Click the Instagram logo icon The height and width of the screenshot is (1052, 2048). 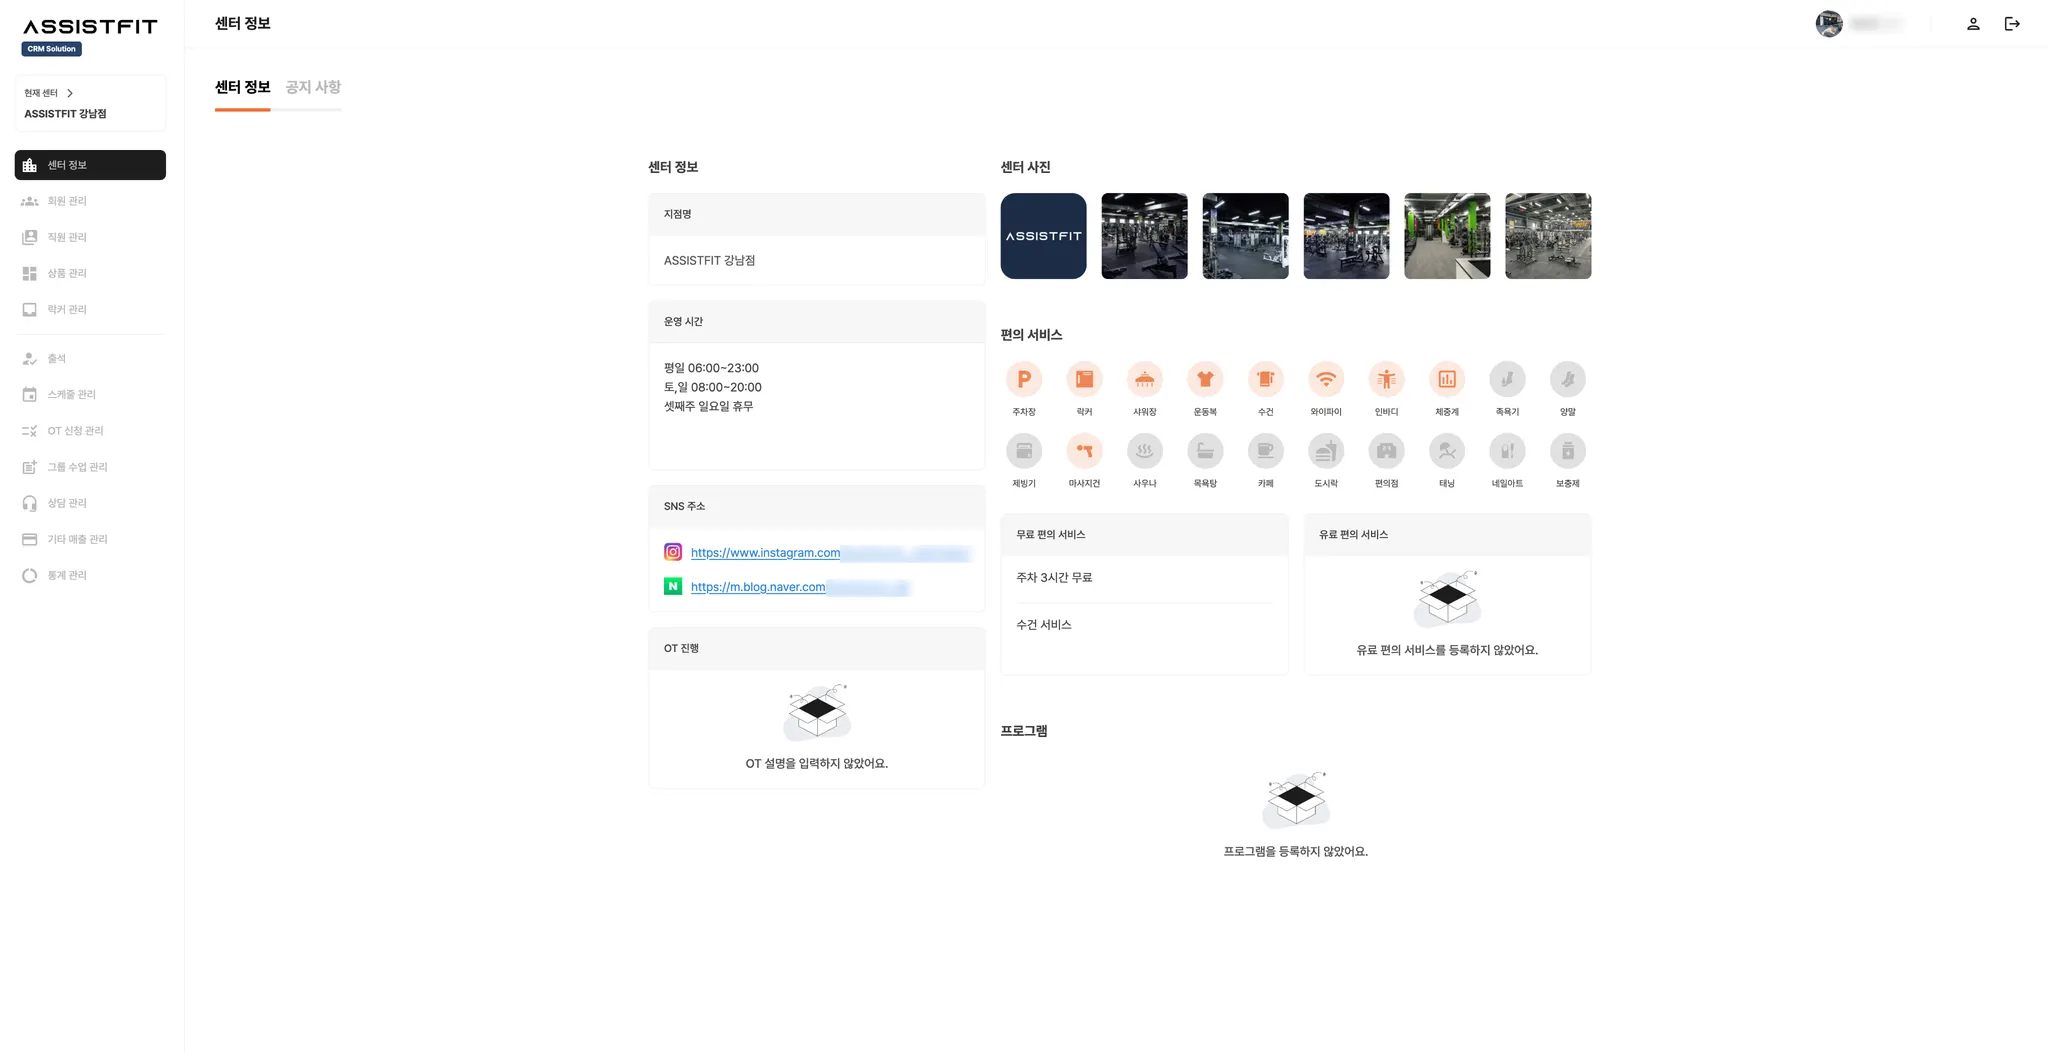673,552
